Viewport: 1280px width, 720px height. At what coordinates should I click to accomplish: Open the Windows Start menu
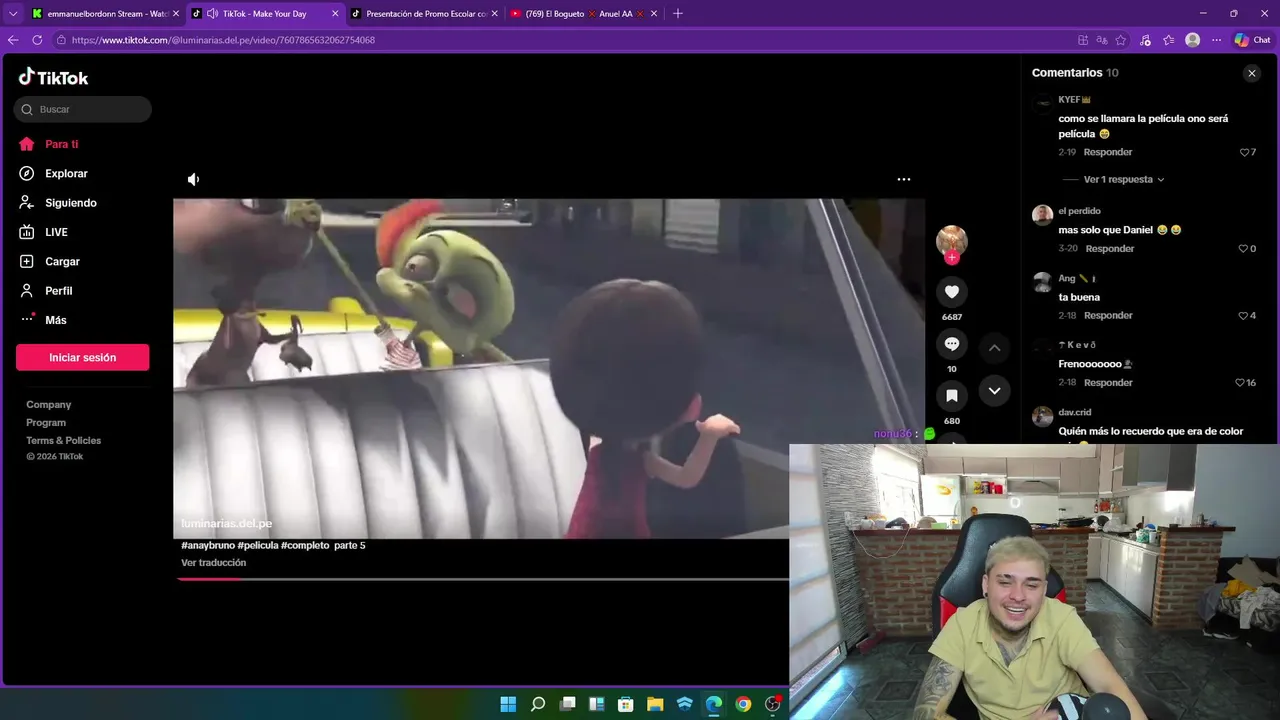click(508, 704)
